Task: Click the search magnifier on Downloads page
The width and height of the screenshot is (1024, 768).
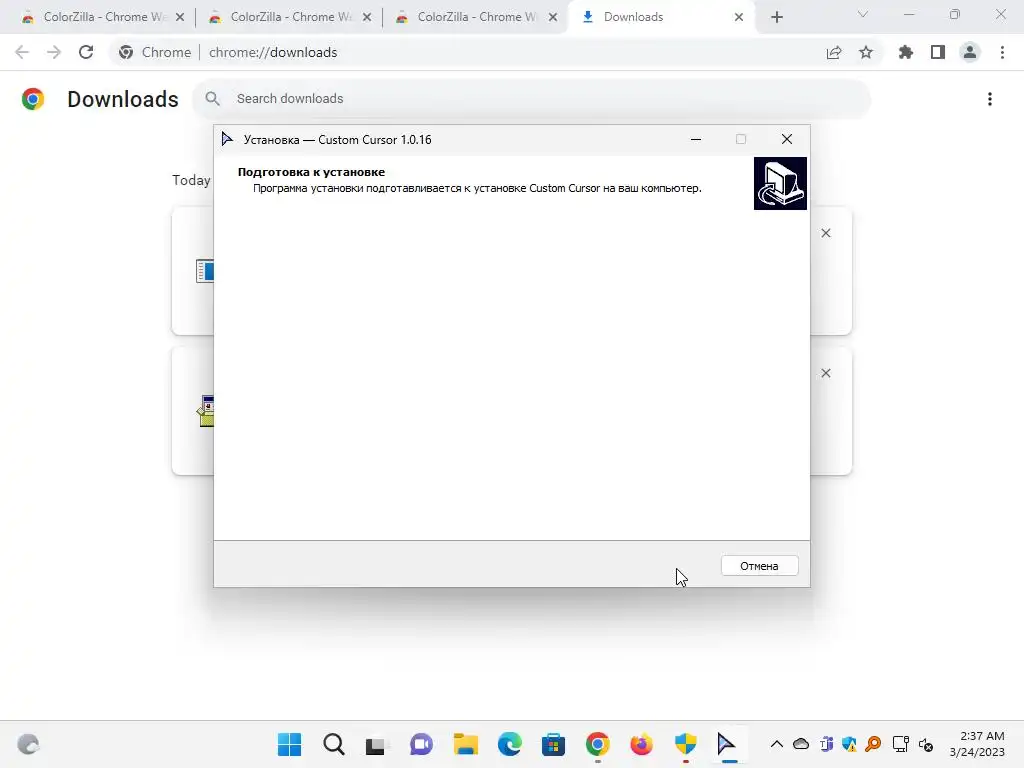Action: [x=212, y=99]
